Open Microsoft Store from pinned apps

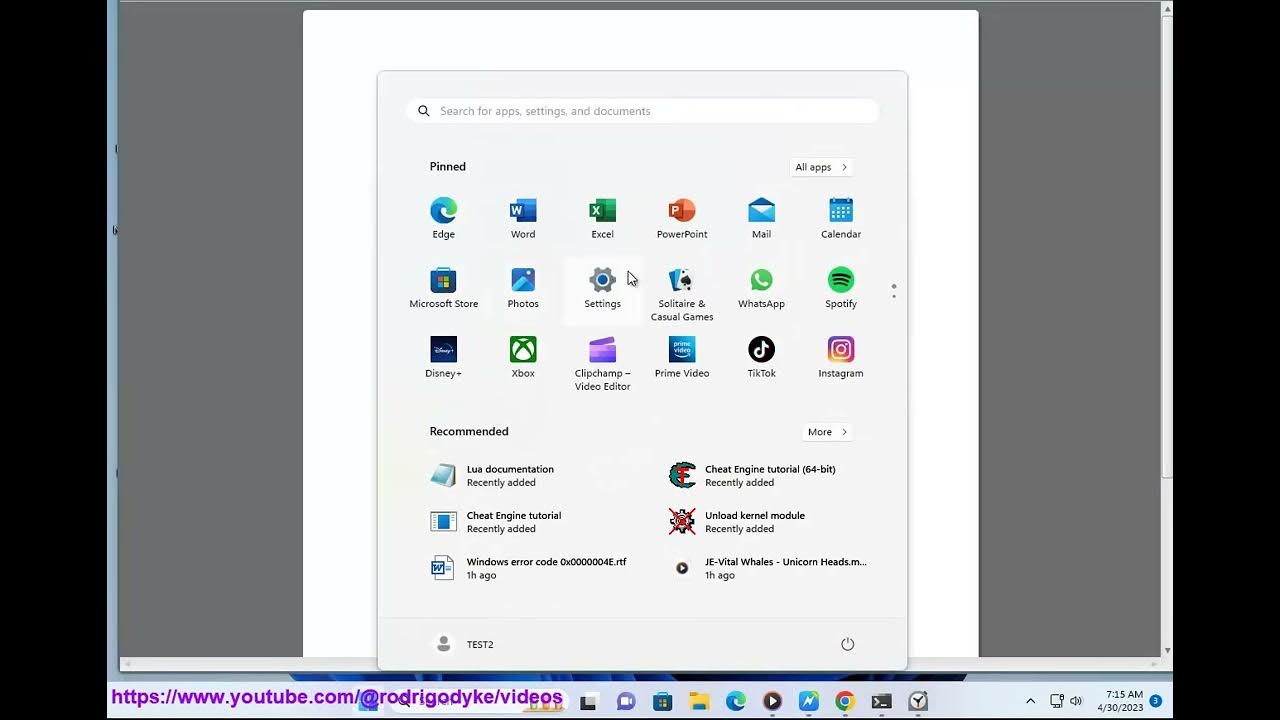tap(443, 288)
